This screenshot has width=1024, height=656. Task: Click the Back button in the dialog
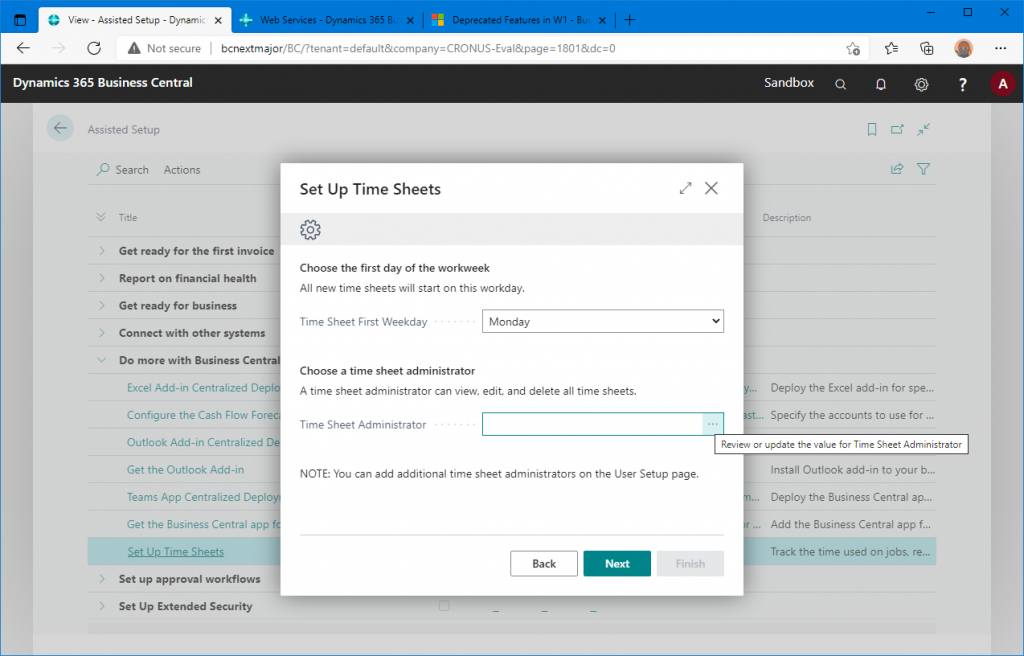[544, 564]
